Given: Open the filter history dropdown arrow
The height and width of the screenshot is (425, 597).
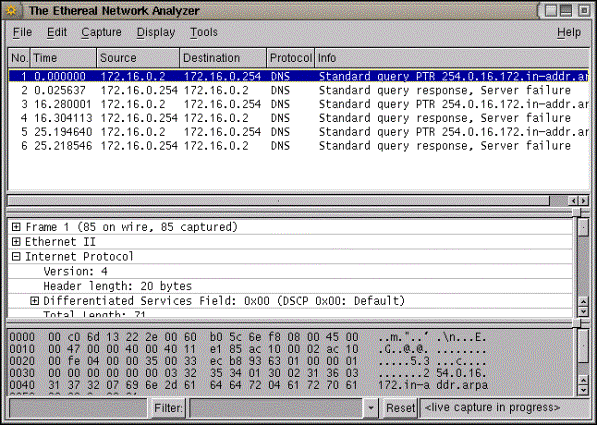Looking at the screenshot, I should (370, 408).
